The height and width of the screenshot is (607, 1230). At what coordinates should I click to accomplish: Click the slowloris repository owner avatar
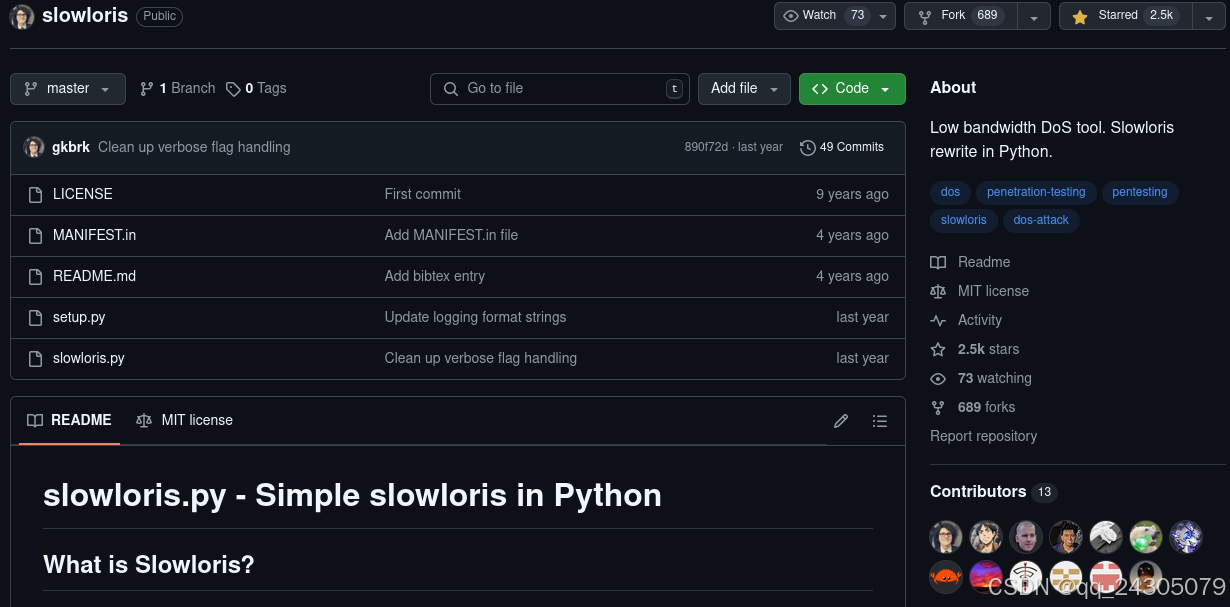[22, 16]
